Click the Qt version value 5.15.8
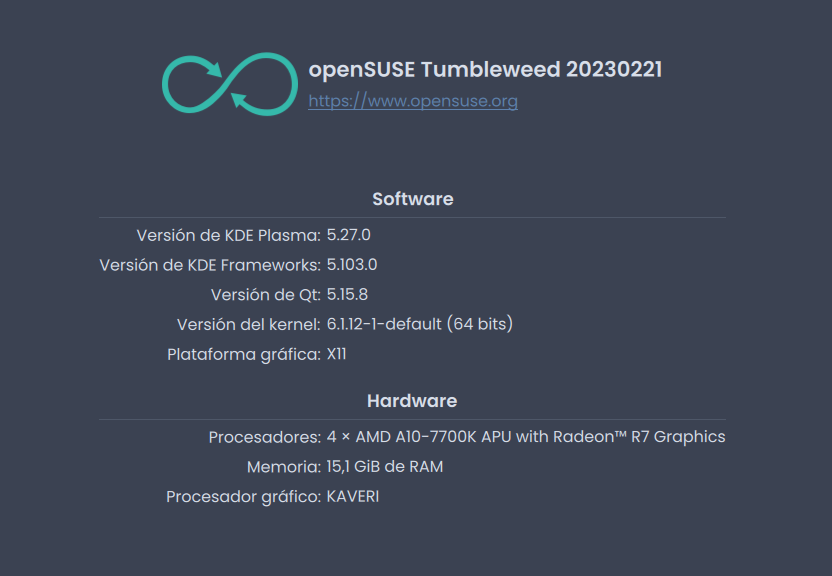Image resolution: width=832 pixels, height=576 pixels. click(x=347, y=294)
